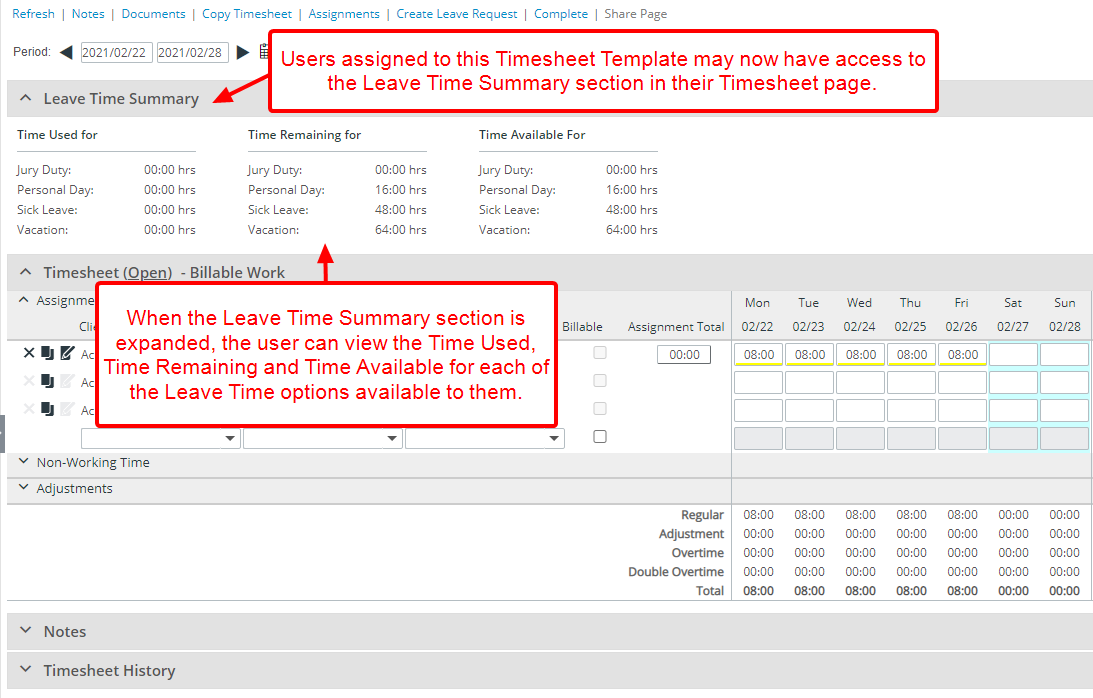Viewport: 1093px width, 698px height.
Task: Click Complete to submit the timesheet
Action: click(x=561, y=14)
